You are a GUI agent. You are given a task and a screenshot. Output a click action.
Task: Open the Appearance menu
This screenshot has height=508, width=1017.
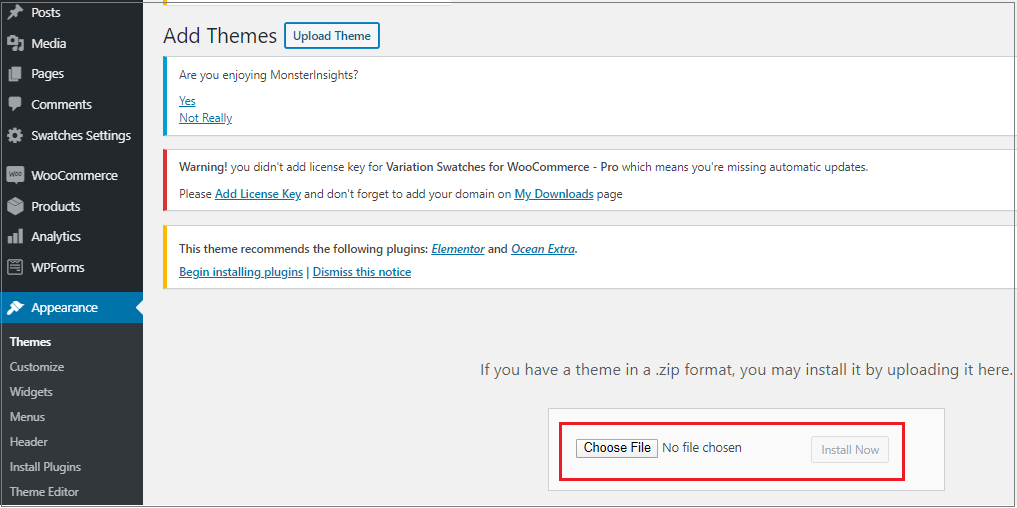point(64,308)
